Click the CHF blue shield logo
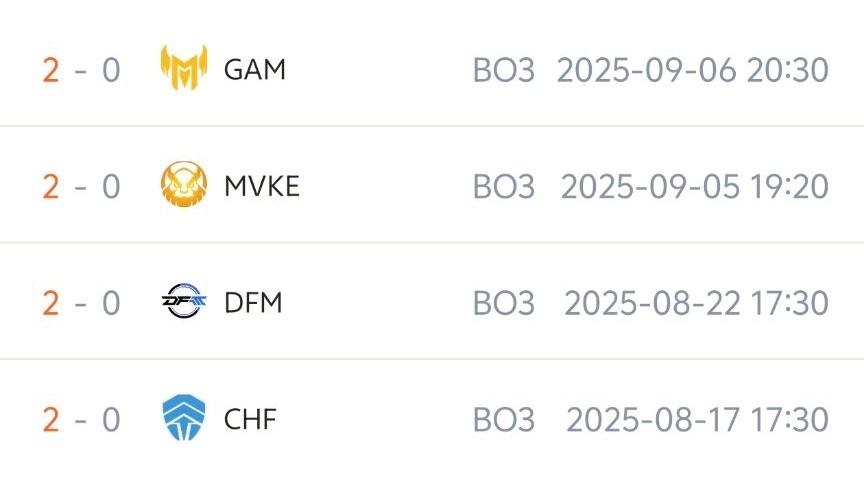 (184, 419)
